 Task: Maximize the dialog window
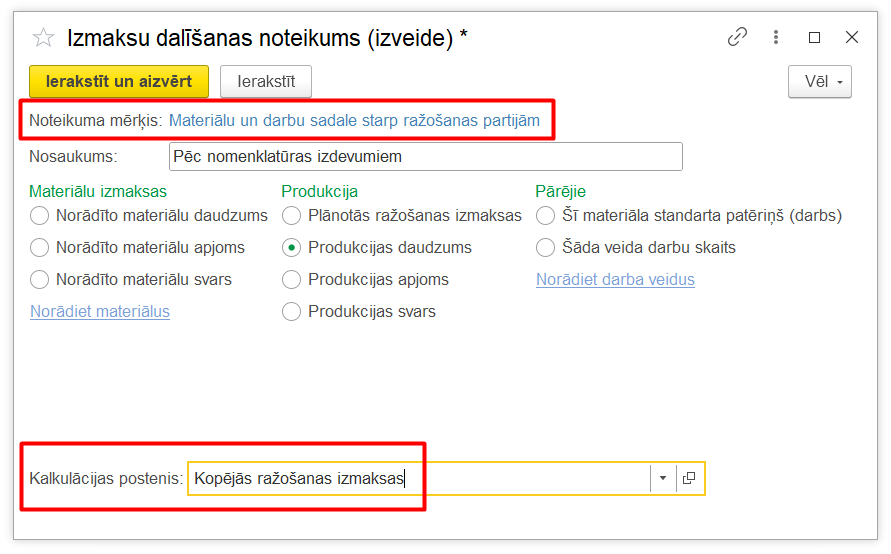tap(814, 38)
